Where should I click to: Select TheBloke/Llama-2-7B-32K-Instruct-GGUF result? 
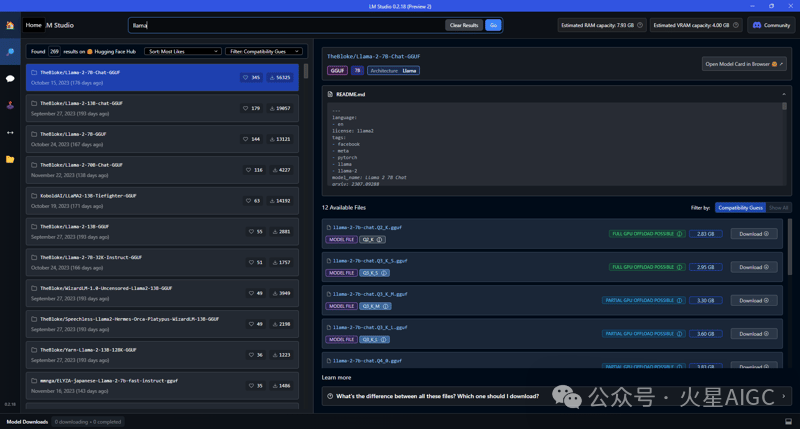pyautogui.click(x=162, y=262)
